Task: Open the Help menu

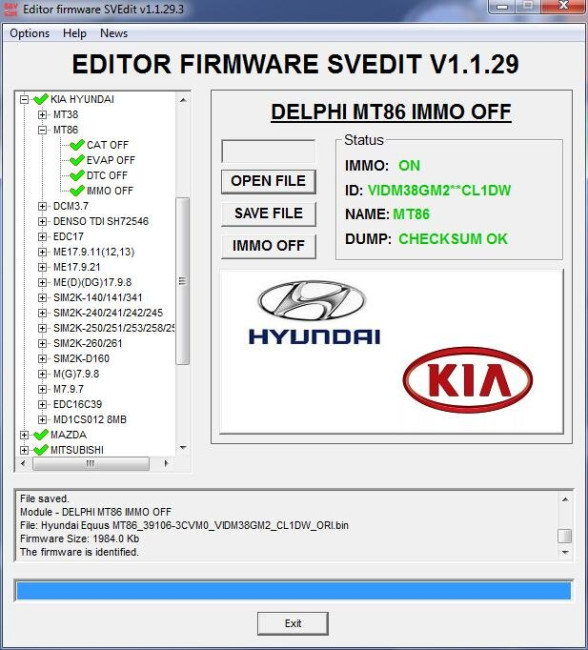Action: tap(75, 33)
